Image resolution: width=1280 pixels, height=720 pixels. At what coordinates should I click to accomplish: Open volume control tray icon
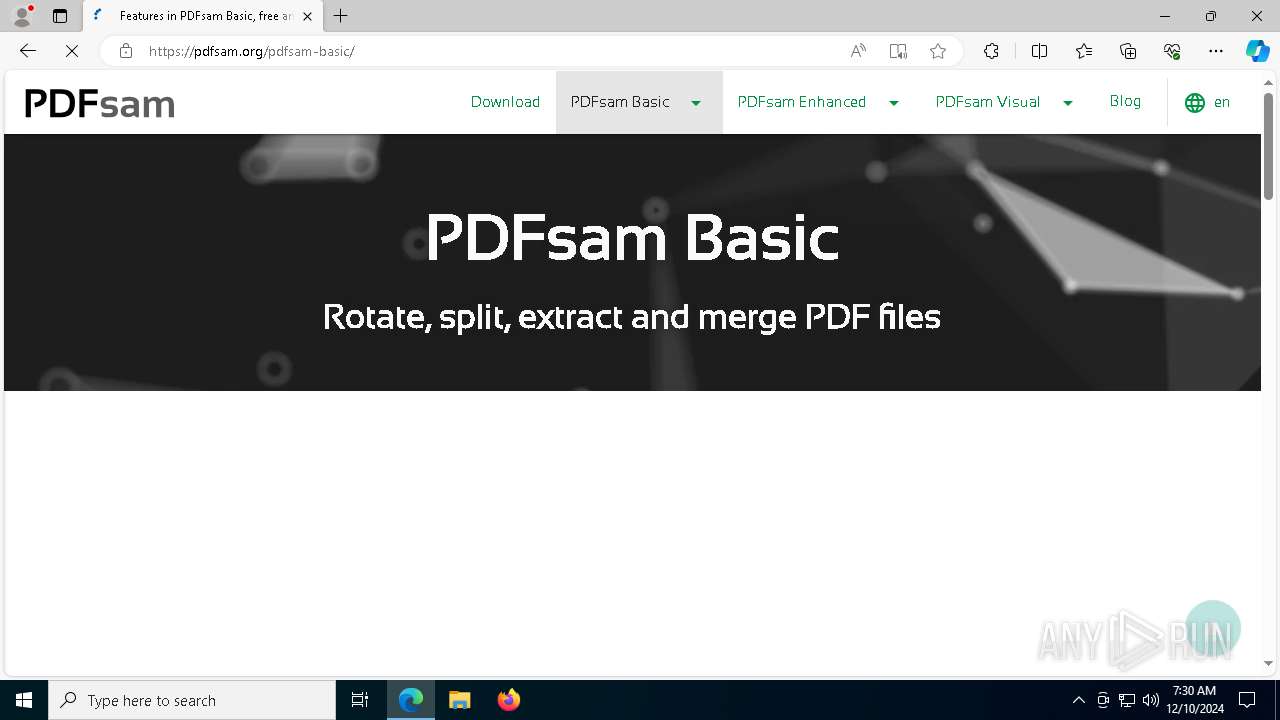click(x=1151, y=700)
